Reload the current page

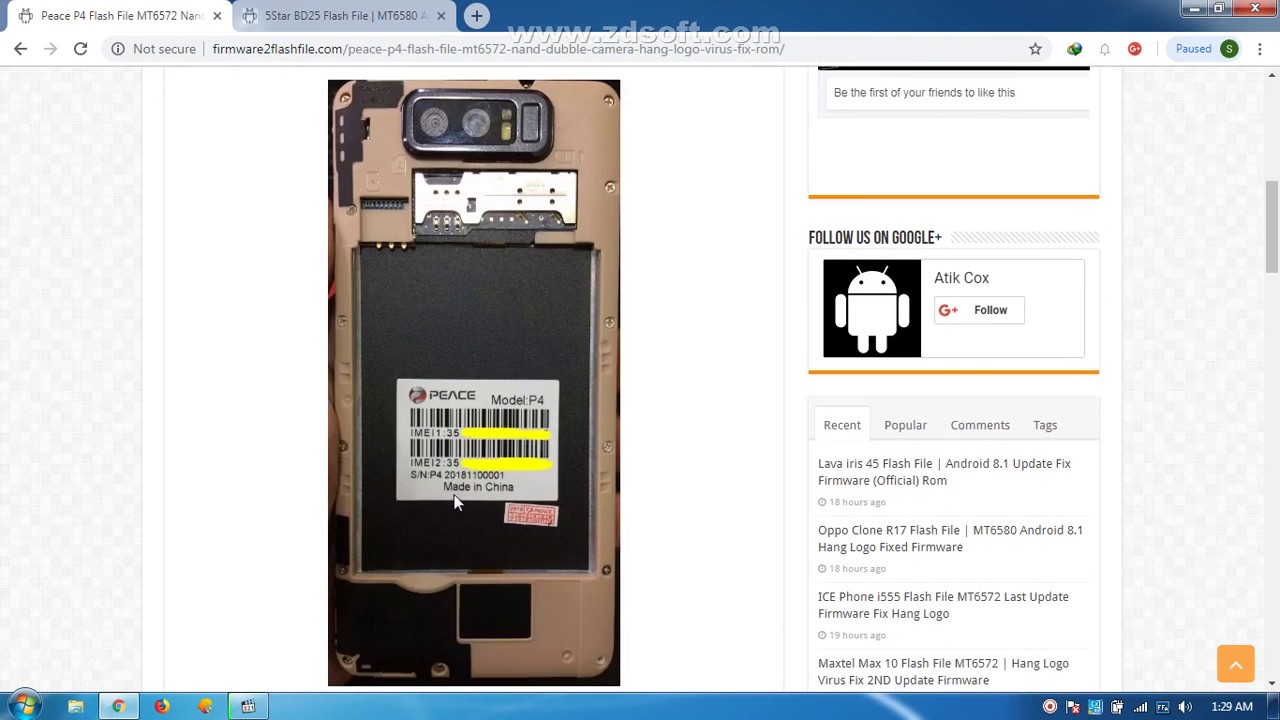pyautogui.click(x=80, y=48)
